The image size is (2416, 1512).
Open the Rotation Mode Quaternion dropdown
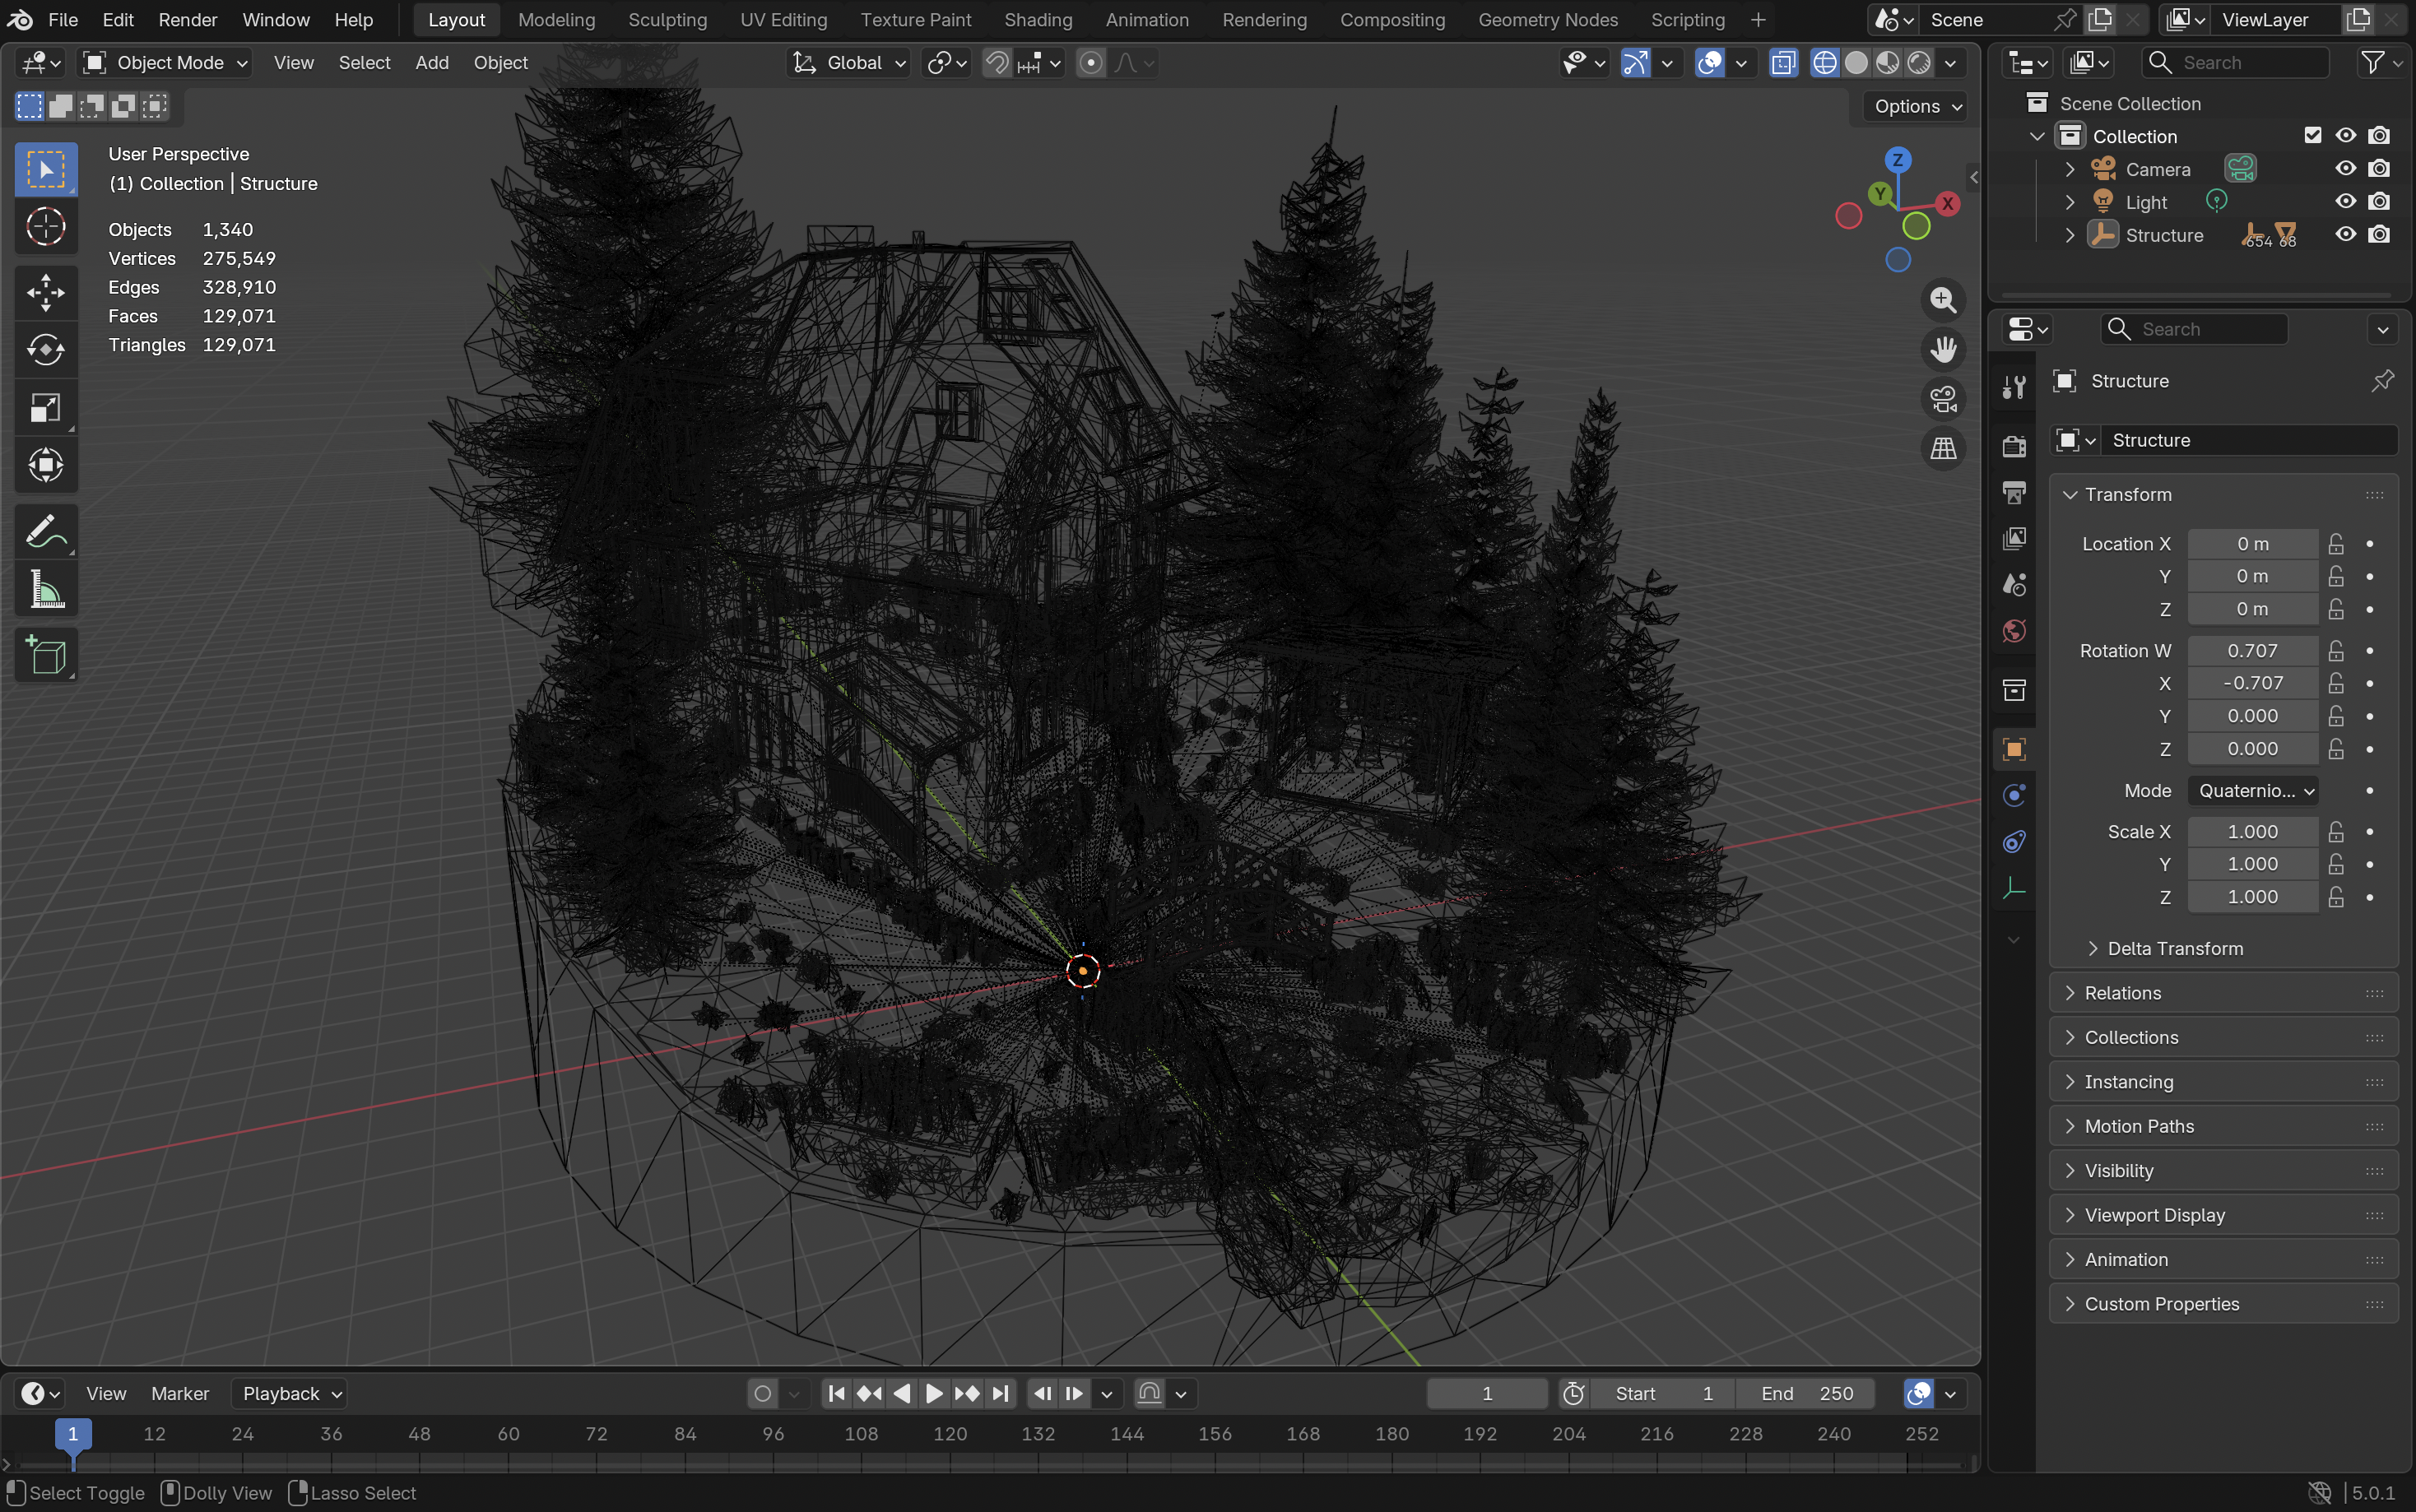2252,791
